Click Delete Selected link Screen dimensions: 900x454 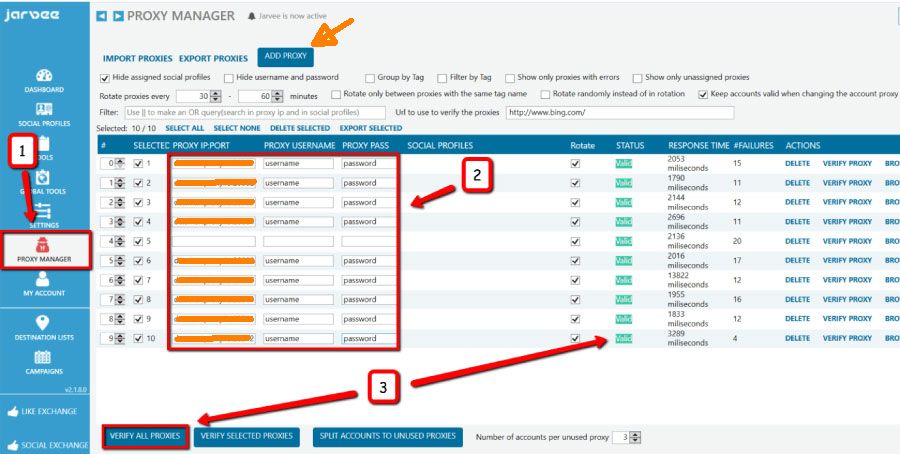click(300, 128)
